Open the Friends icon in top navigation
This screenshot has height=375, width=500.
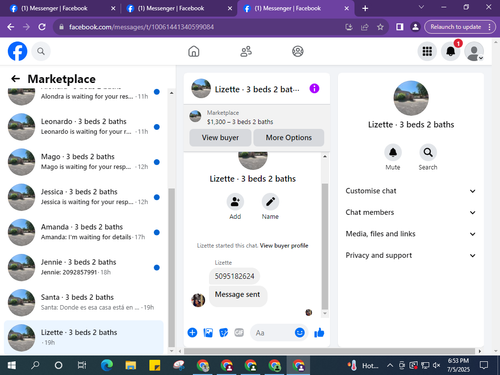[246, 51]
